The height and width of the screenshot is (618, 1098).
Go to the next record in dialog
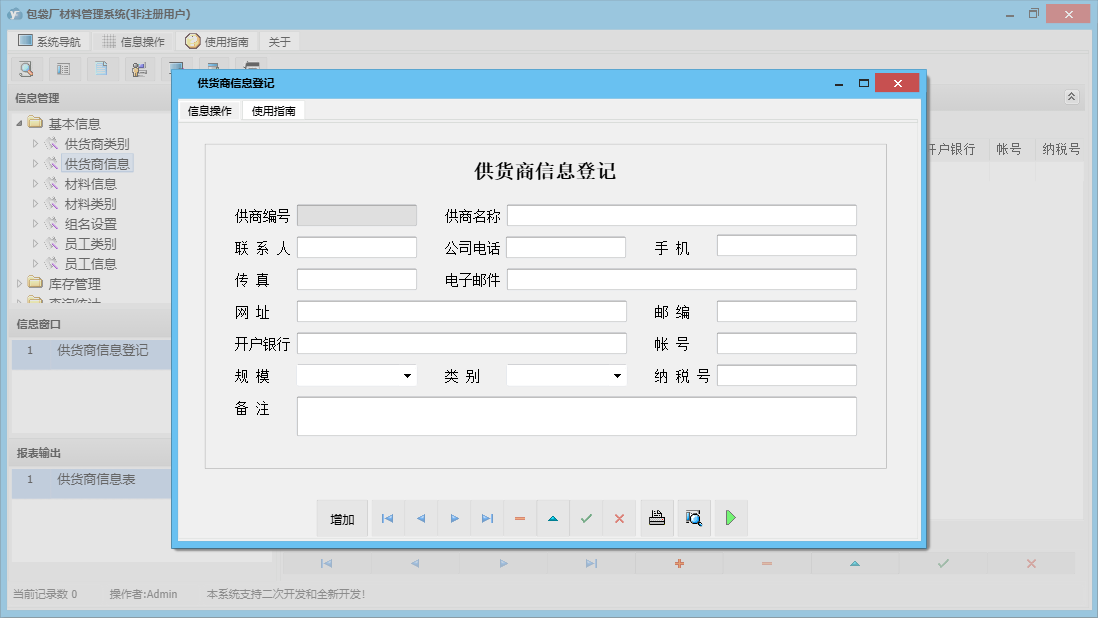[454, 519]
